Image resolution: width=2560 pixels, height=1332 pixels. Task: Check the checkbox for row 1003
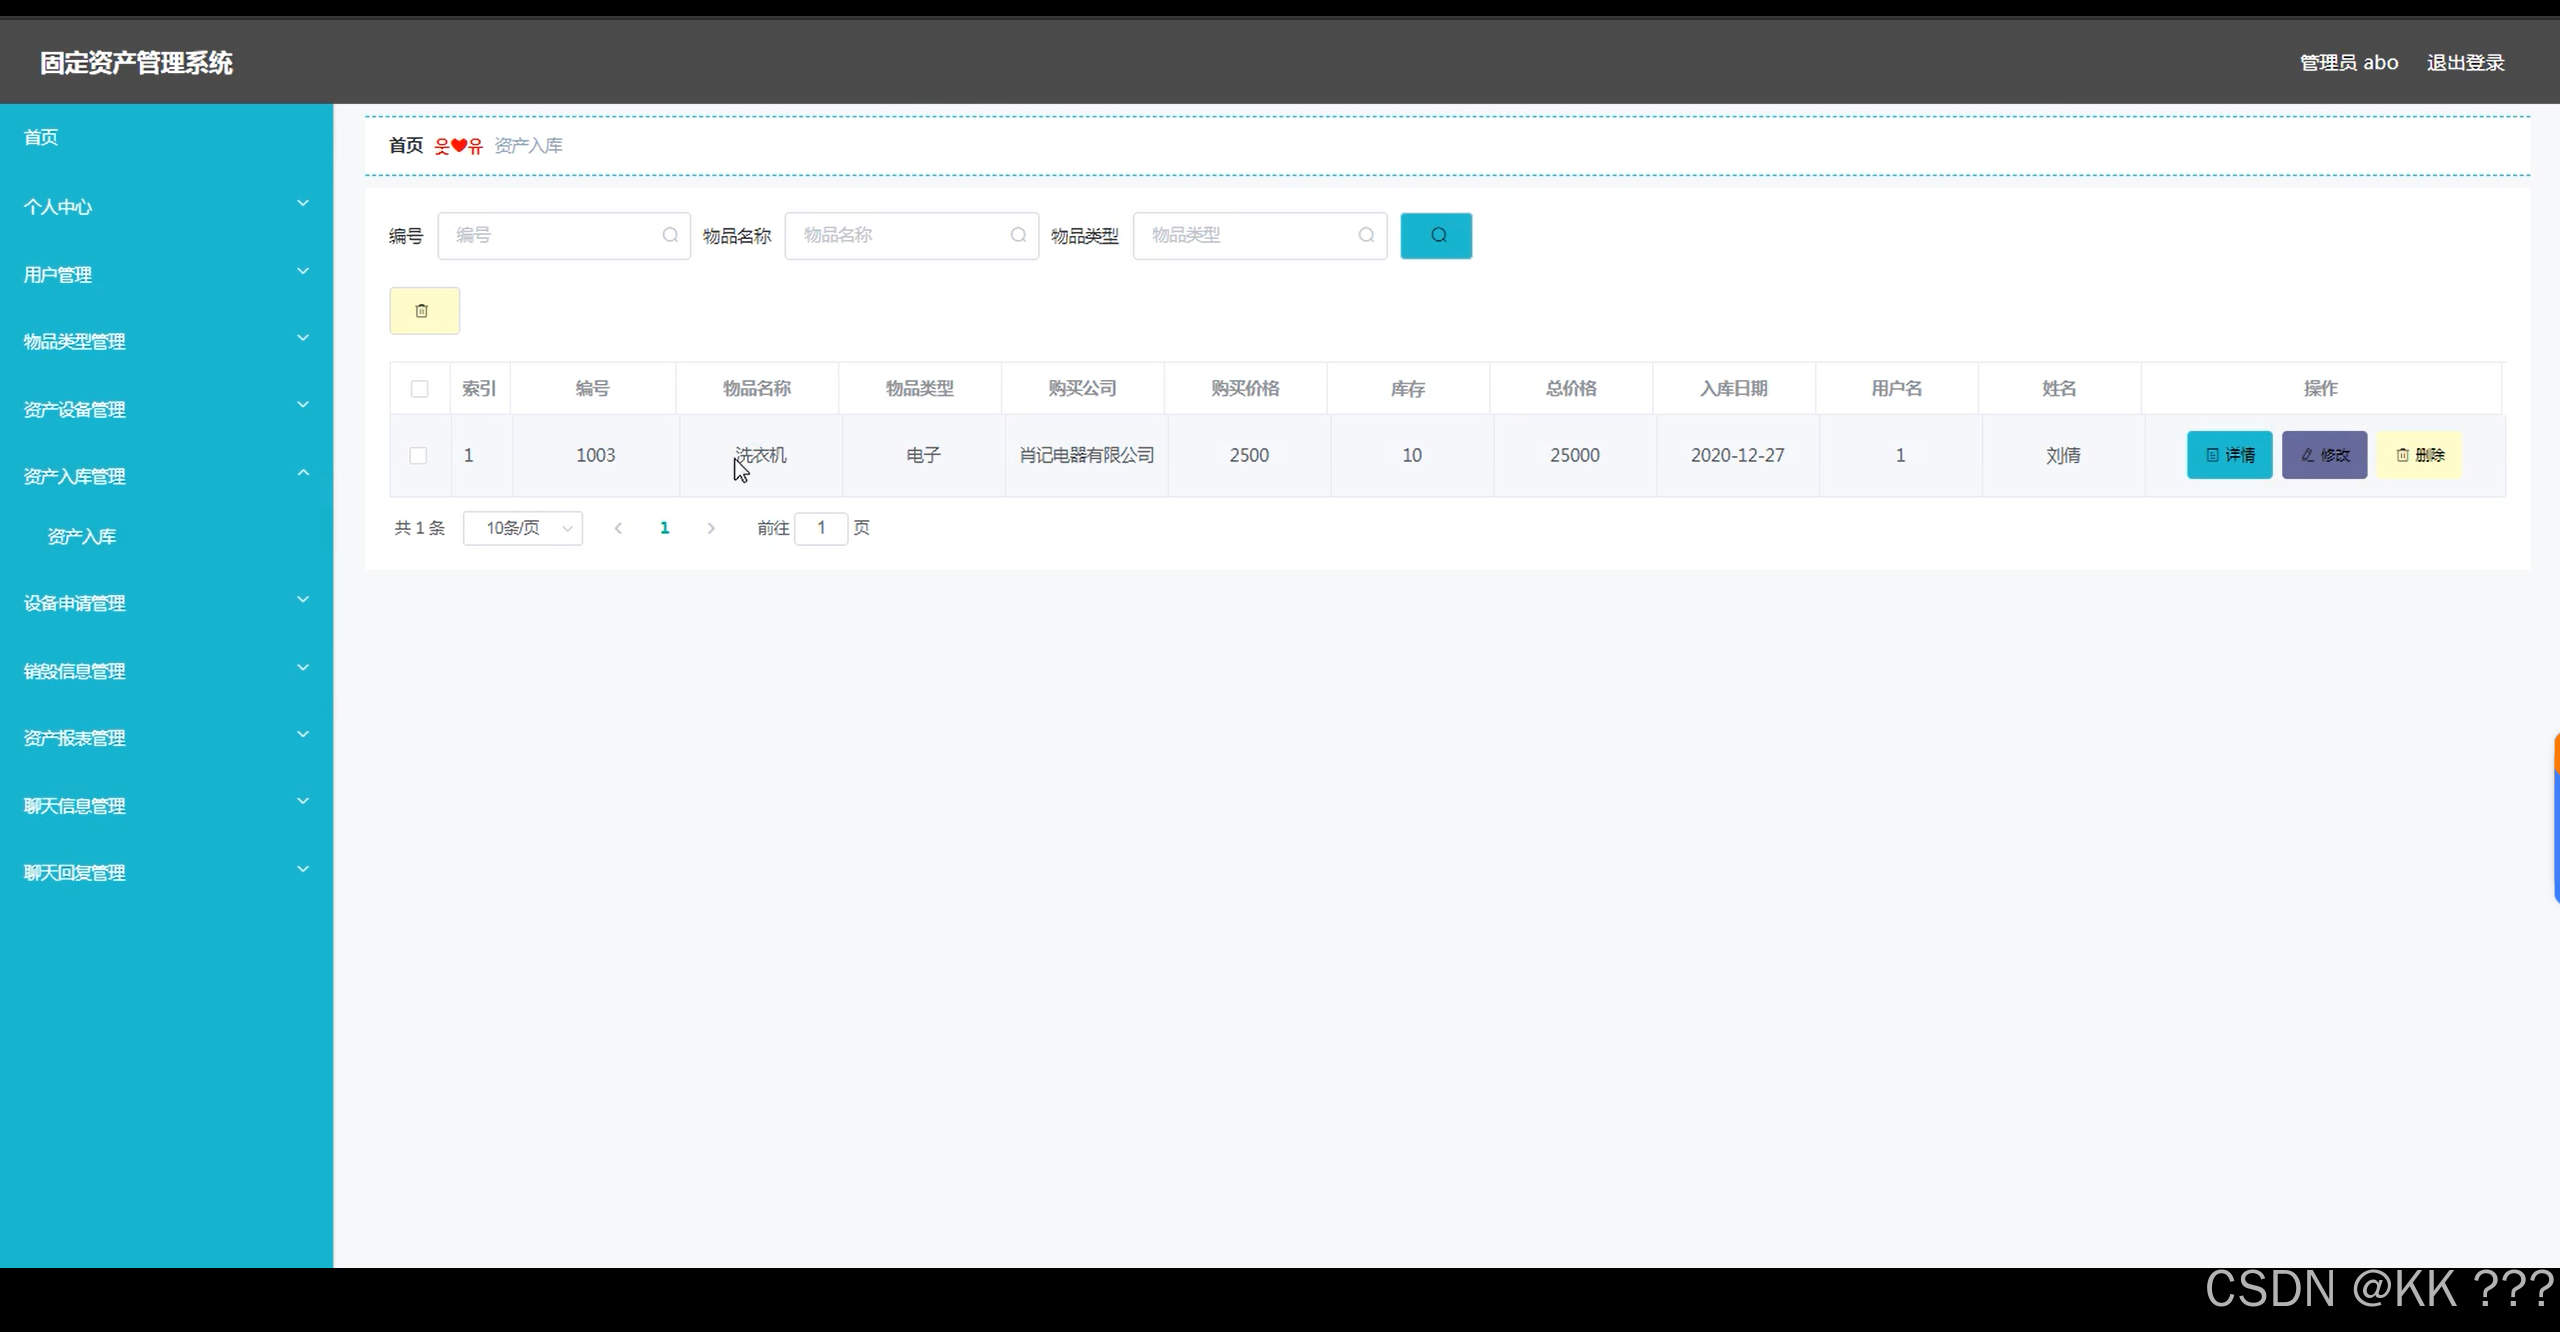coord(418,456)
